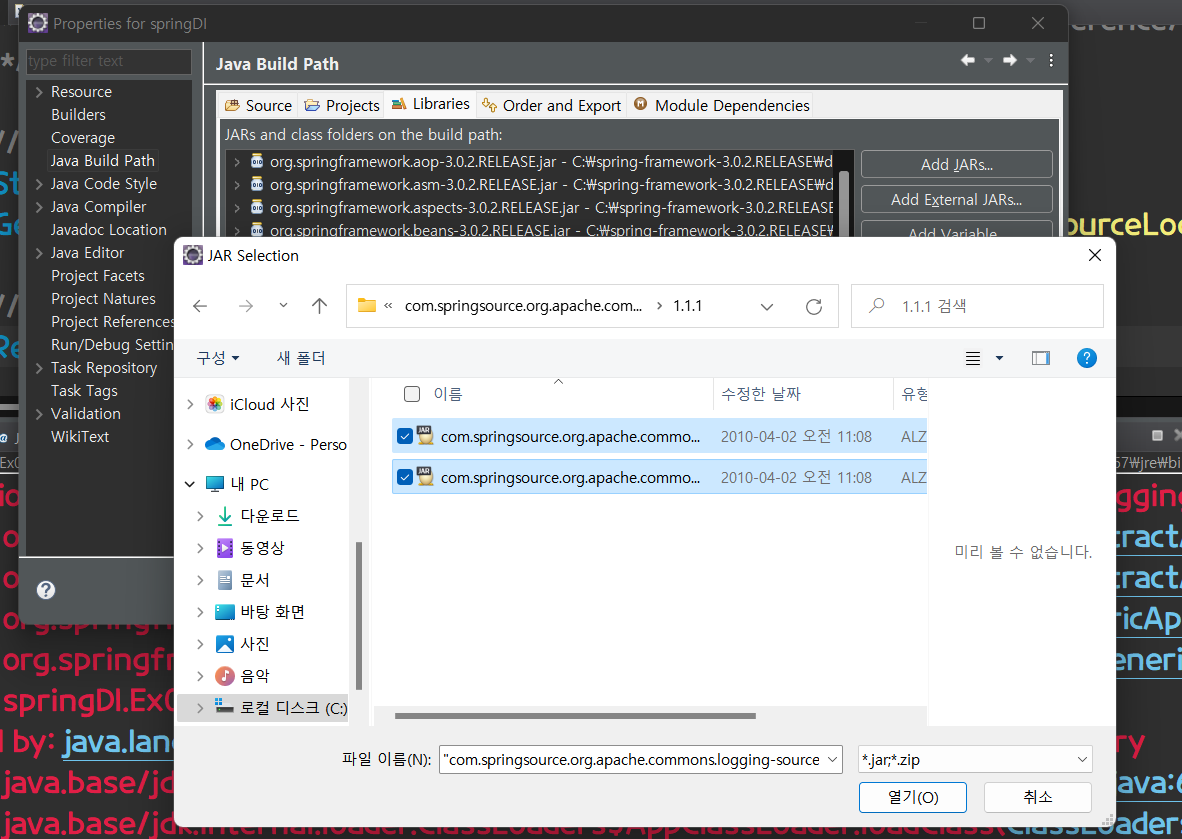Open recent locations dropdown arrow
Viewport: 1182px width, 839px height.
283,305
